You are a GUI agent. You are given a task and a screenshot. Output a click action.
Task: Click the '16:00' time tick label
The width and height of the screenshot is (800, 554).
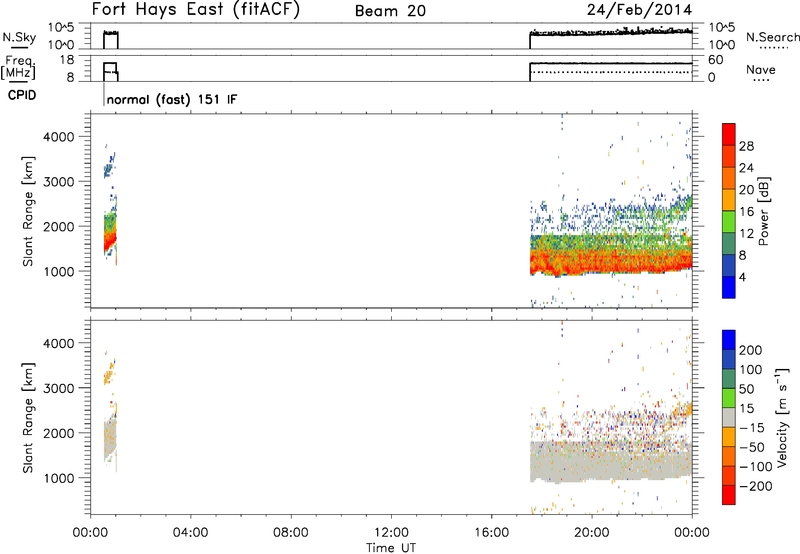491,533
